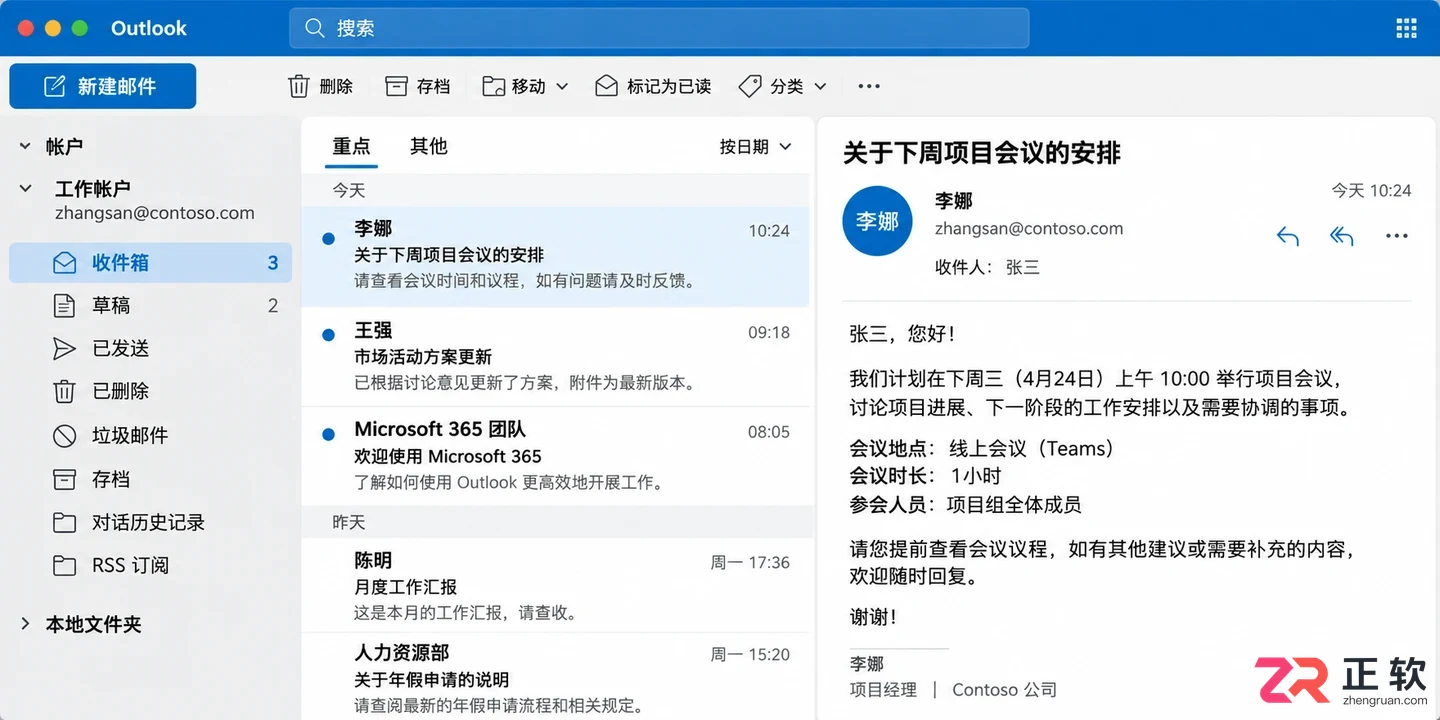Open the app launcher grid icon

pos(1406,28)
